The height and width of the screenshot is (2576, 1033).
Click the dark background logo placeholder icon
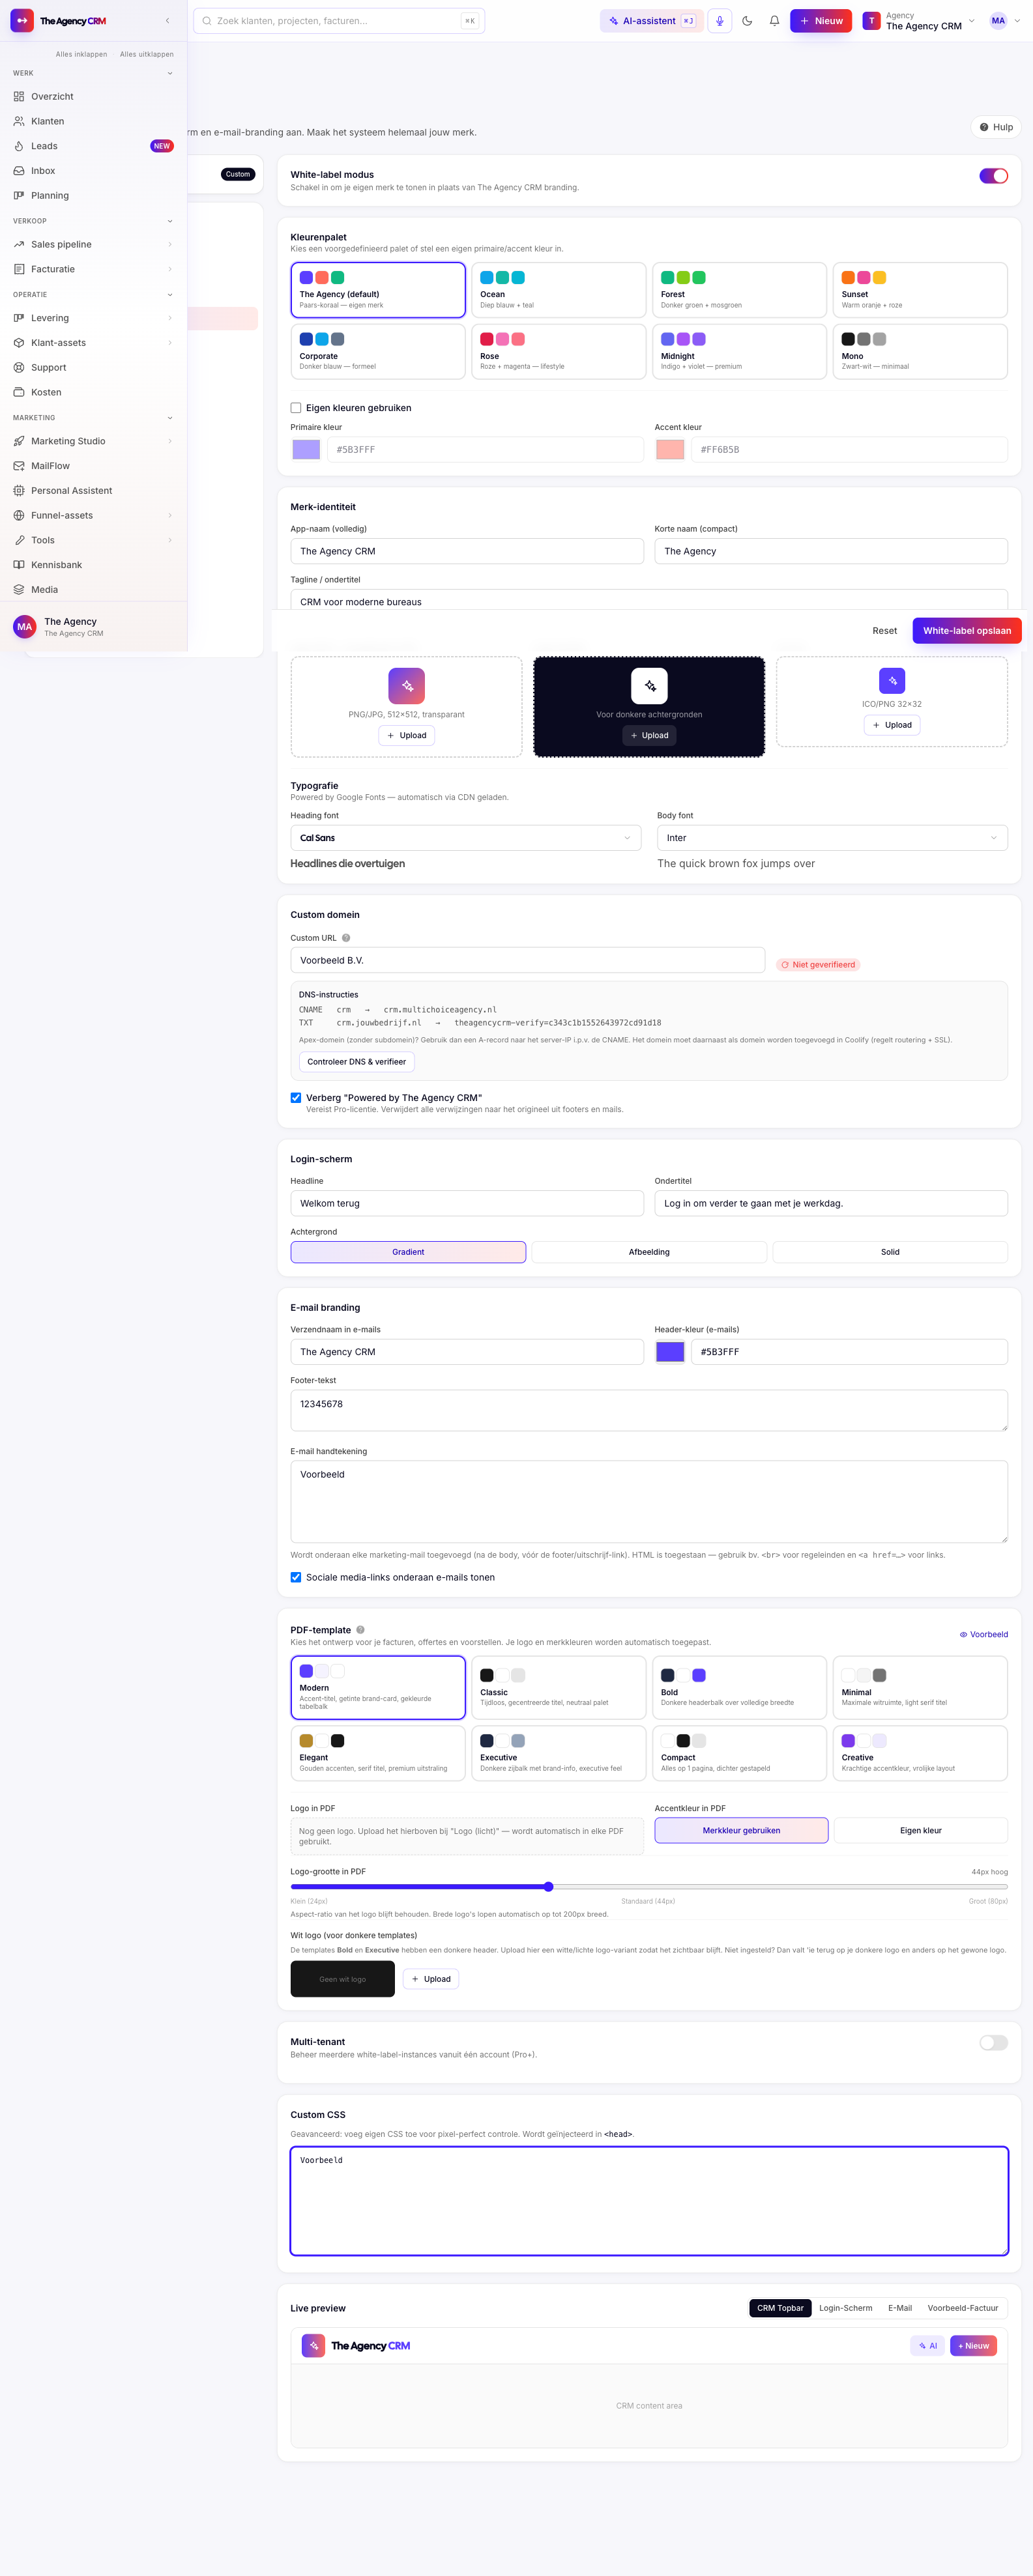pos(649,686)
